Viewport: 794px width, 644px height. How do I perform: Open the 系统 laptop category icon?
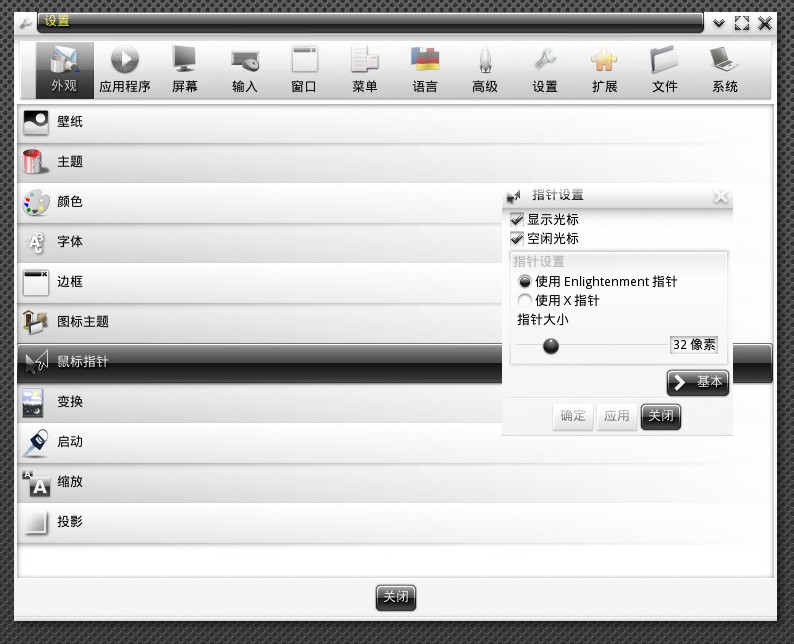point(725,70)
